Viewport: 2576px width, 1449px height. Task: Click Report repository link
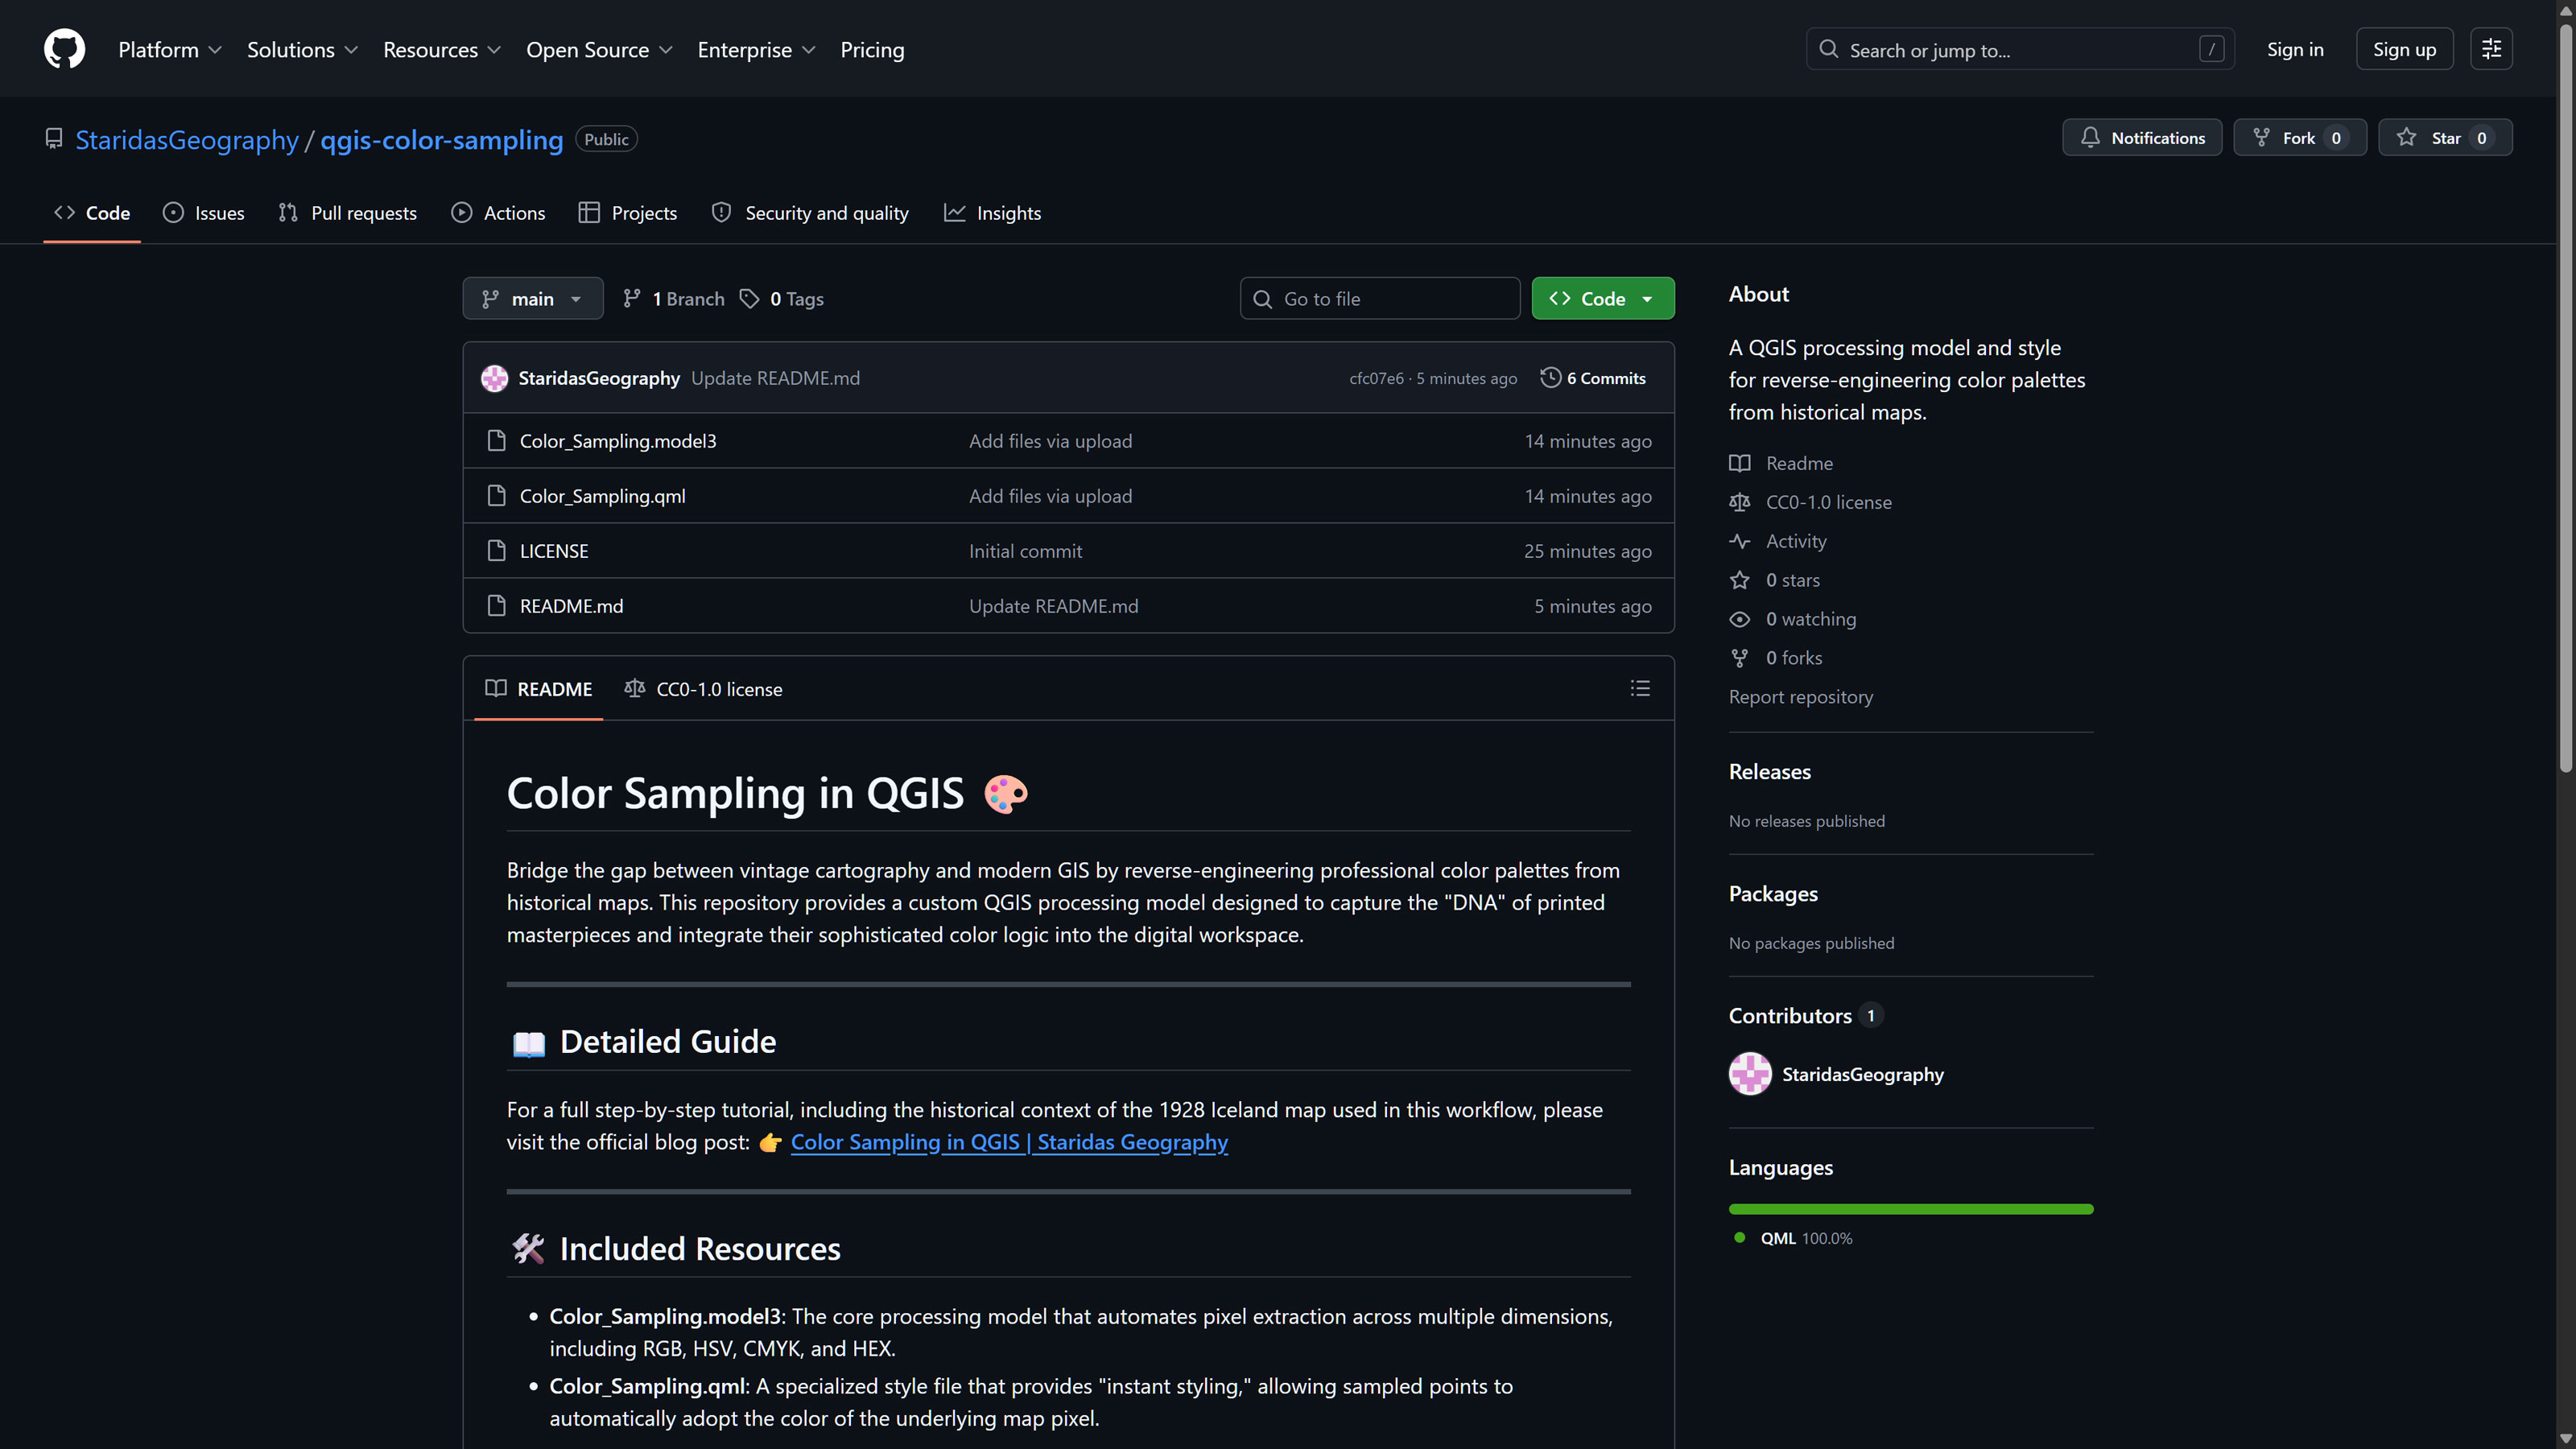pyautogui.click(x=1801, y=697)
